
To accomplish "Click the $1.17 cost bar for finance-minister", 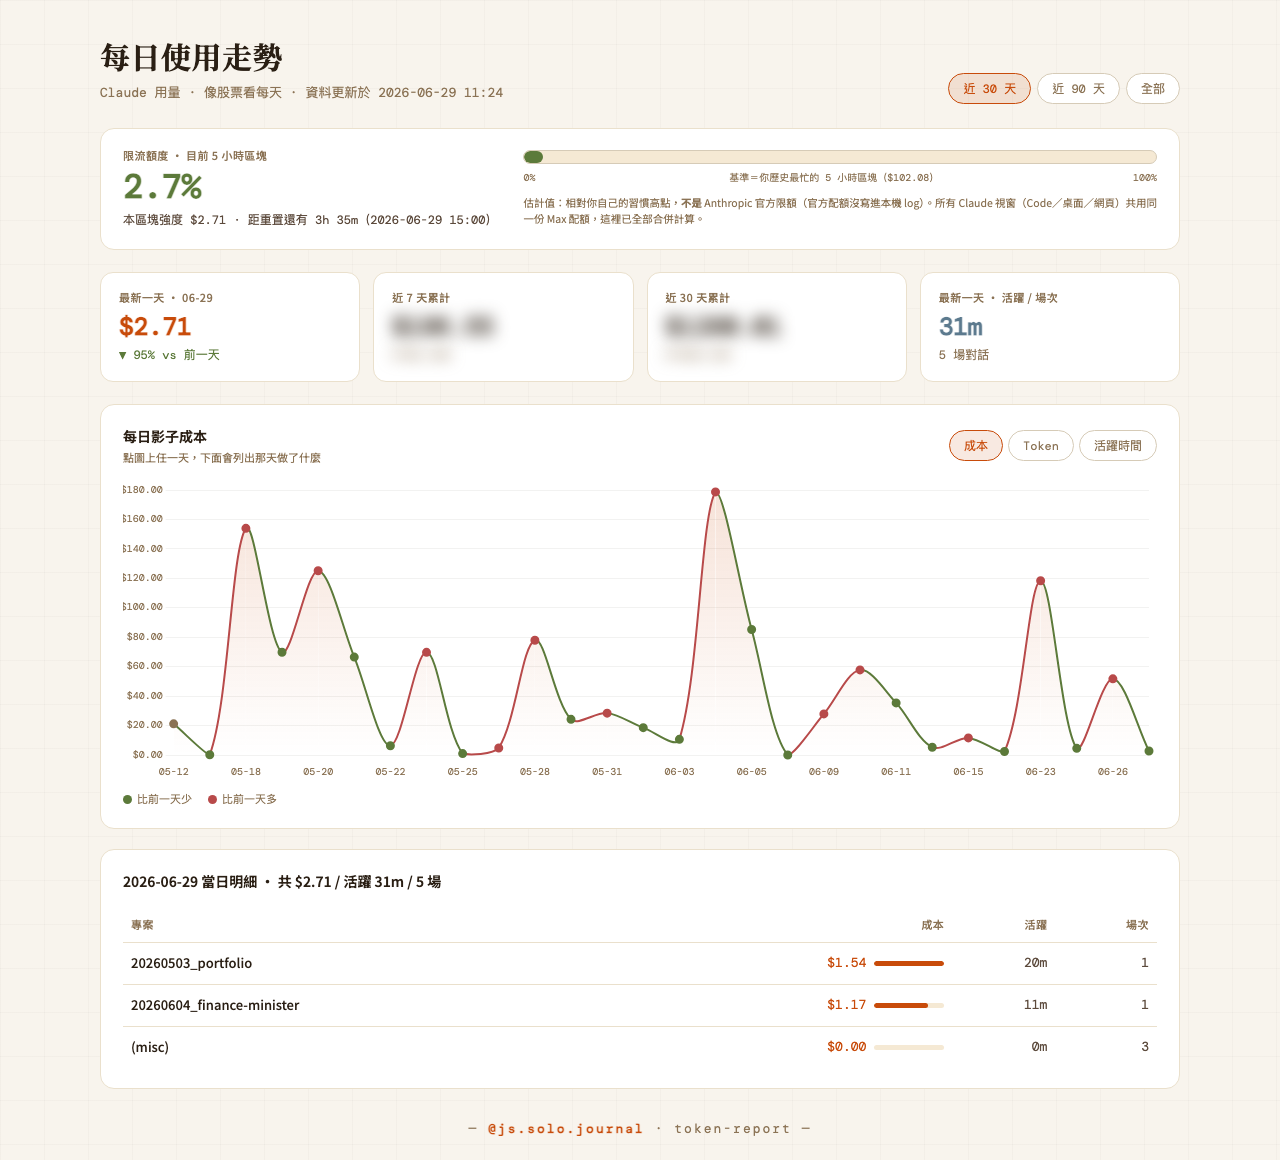I will (x=909, y=1005).
